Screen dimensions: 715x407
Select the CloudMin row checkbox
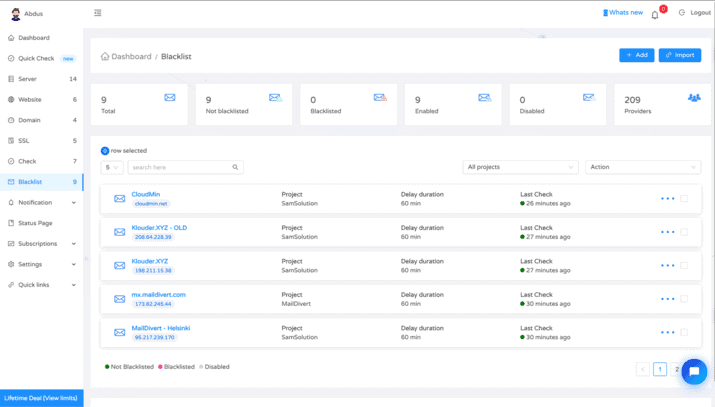tap(684, 199)
